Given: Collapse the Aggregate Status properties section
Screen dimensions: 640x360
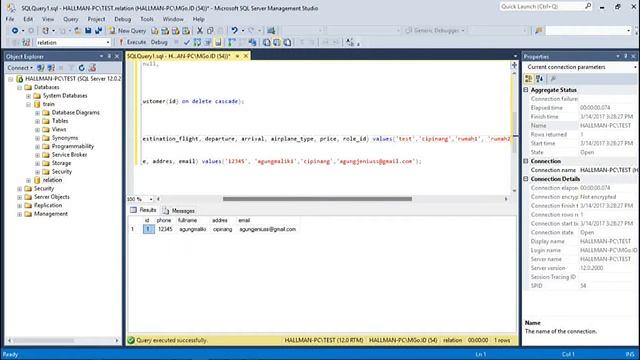Looking at the screenshot, I should 526,90.
